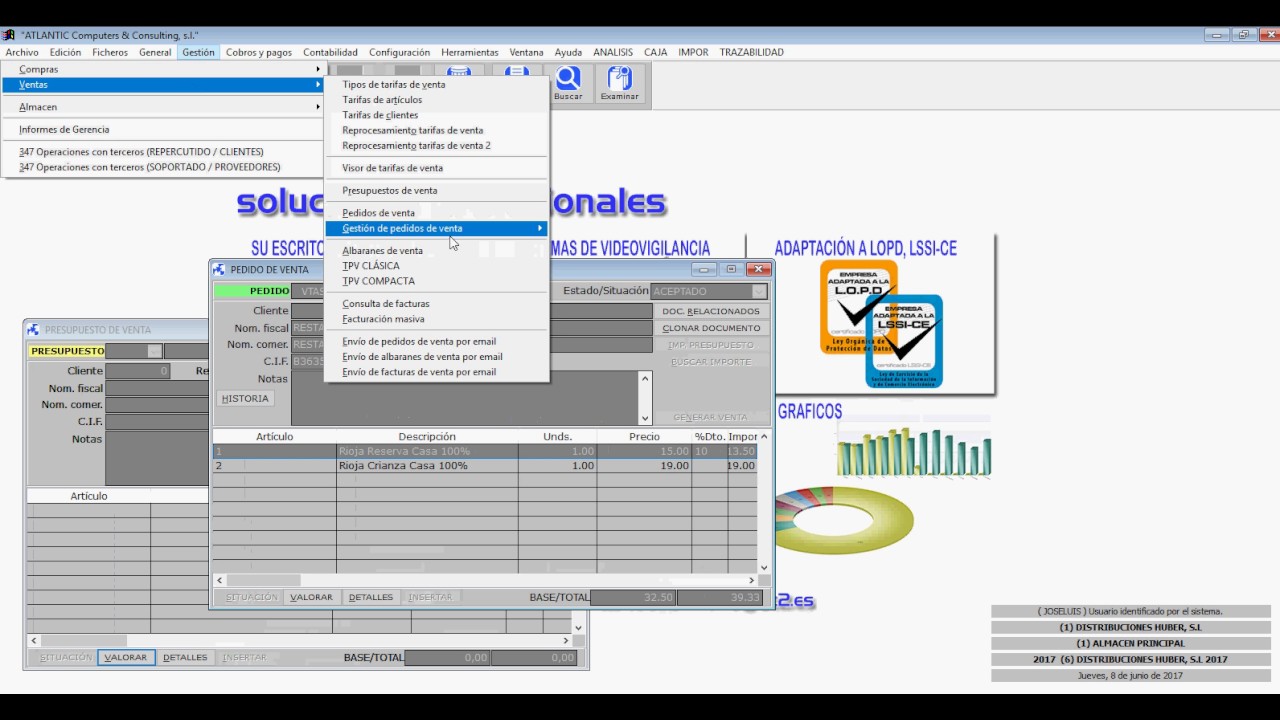Select Envío de pedidos de venta por email
Image resolution: width=1280 pixels, height=720 pixels.
[x=437, y=341]
